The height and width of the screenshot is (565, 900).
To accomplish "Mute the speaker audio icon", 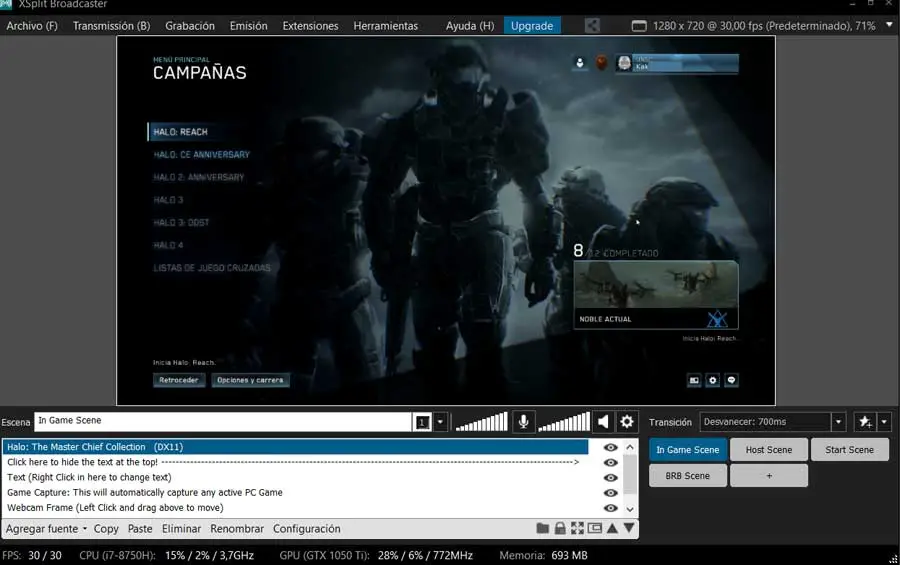I will pyautogui.click(x=603, y=422).
